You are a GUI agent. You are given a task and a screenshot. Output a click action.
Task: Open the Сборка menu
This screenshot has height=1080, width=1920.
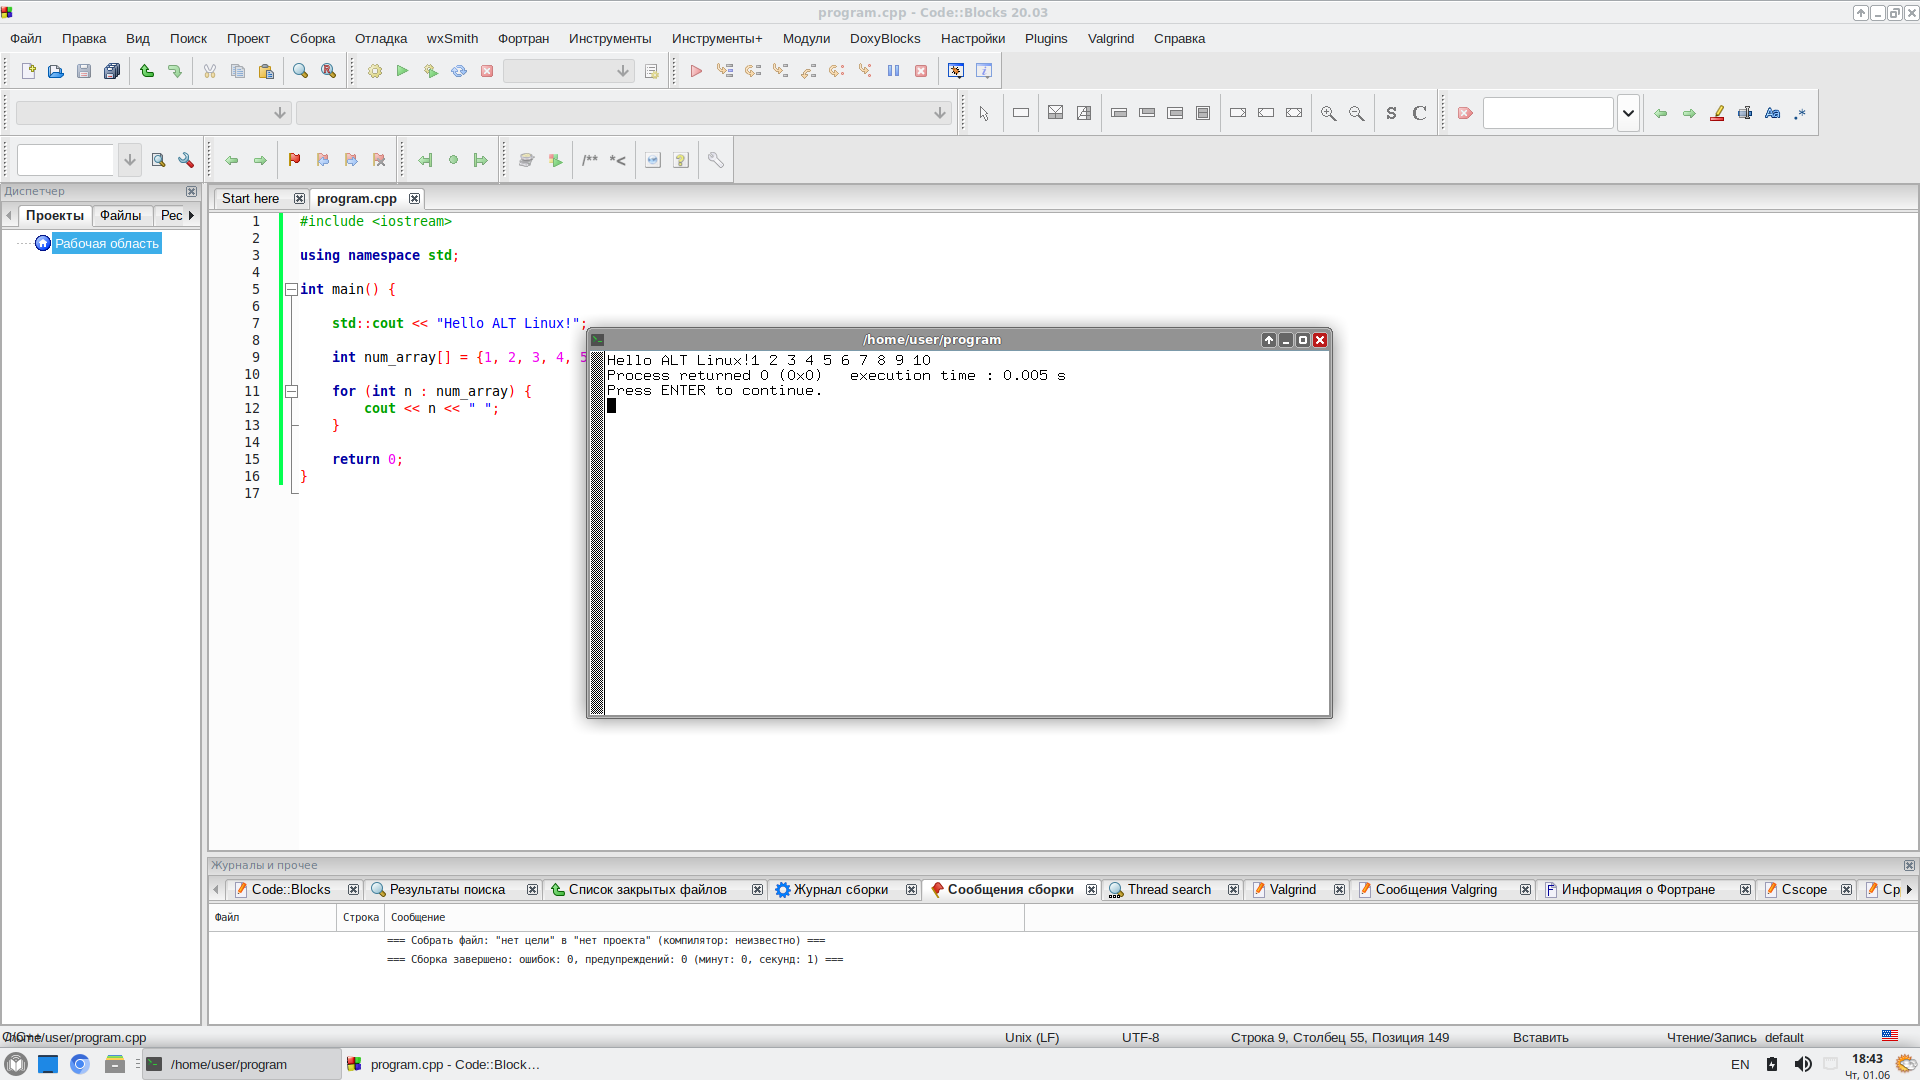312,38
